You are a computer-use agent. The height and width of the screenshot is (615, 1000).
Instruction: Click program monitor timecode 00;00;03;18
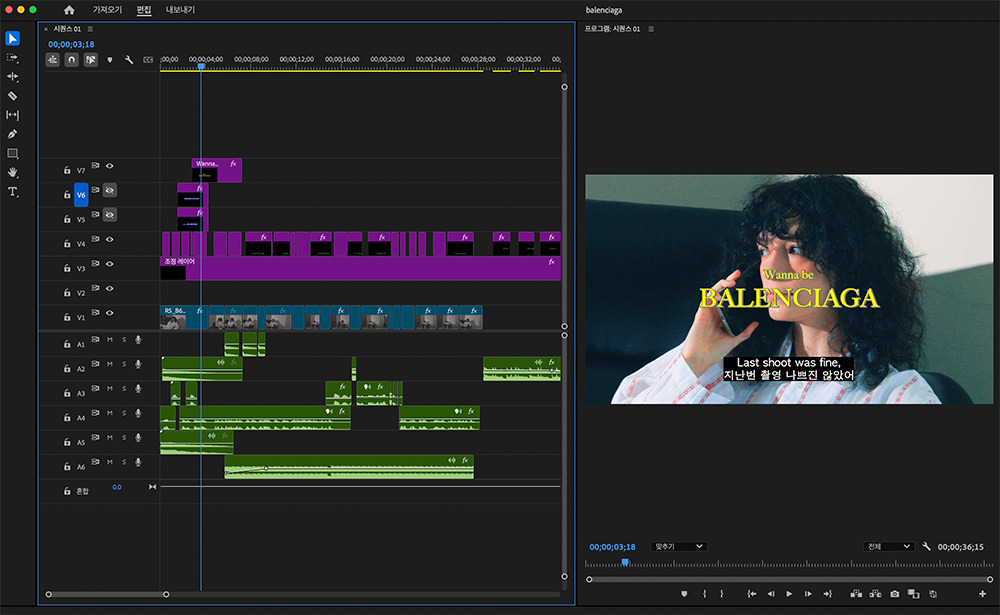coord(612,547)
